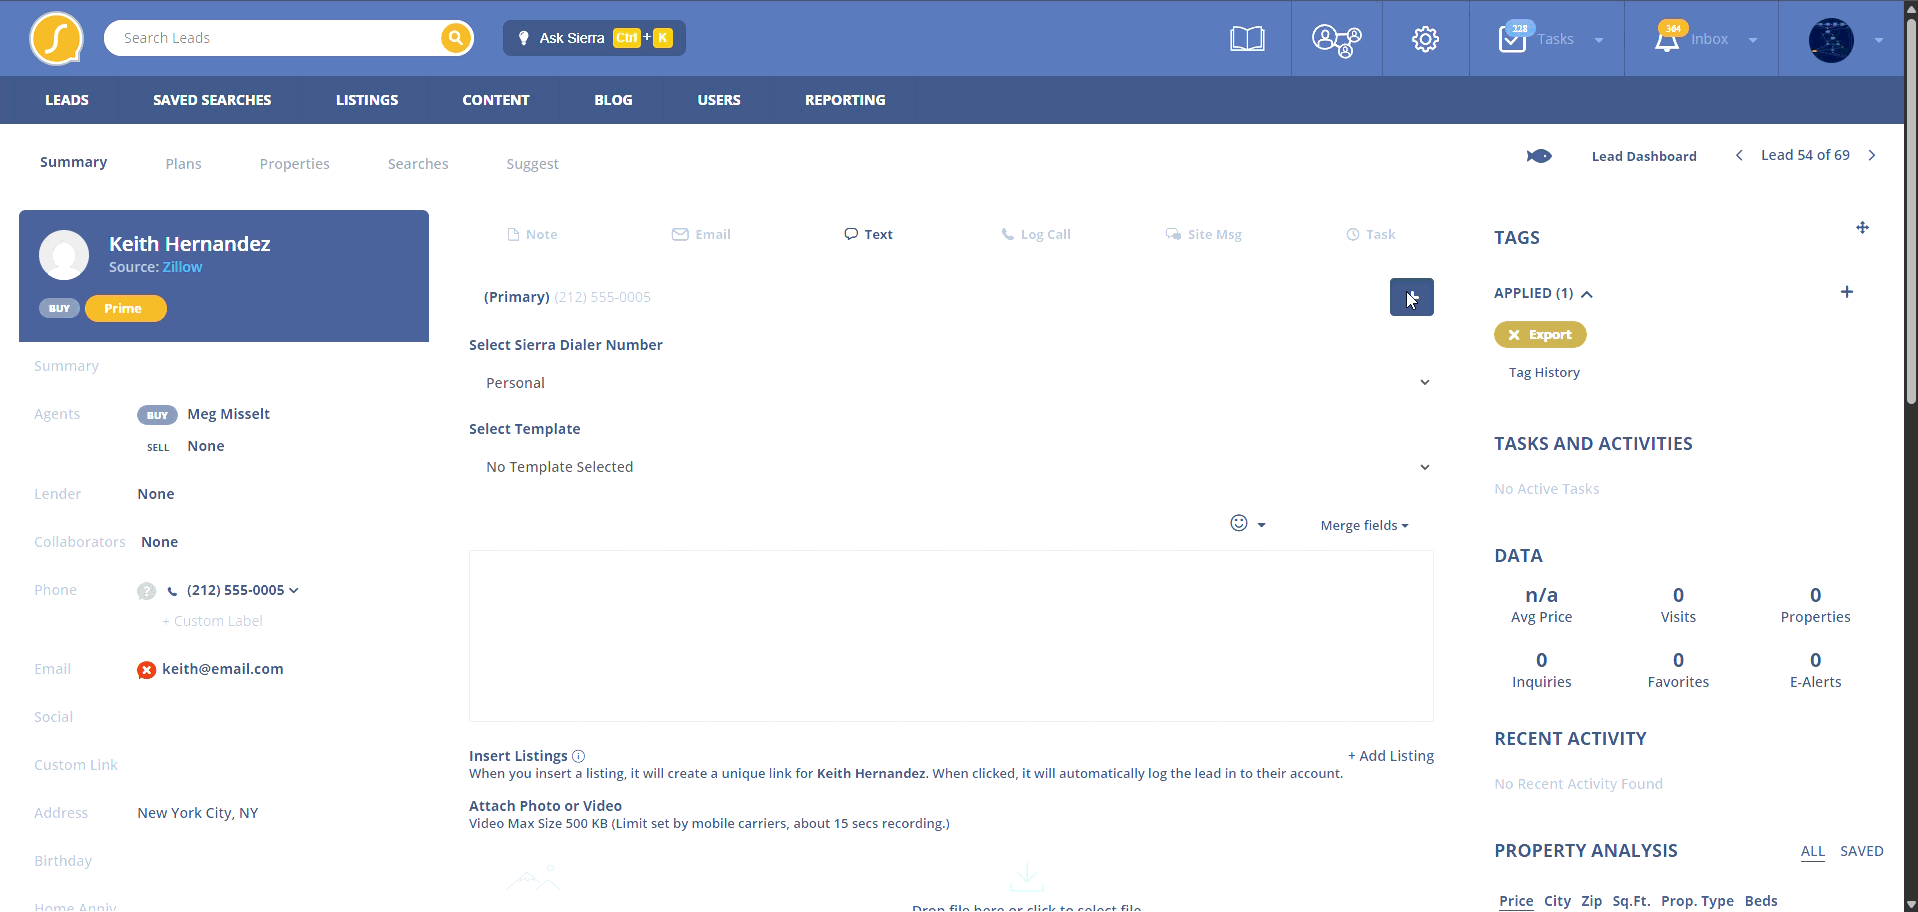The height and width of the screenshot is (912, 1918).
Task: Click the page vertical scrollbar
Action: pos(1911,210)
